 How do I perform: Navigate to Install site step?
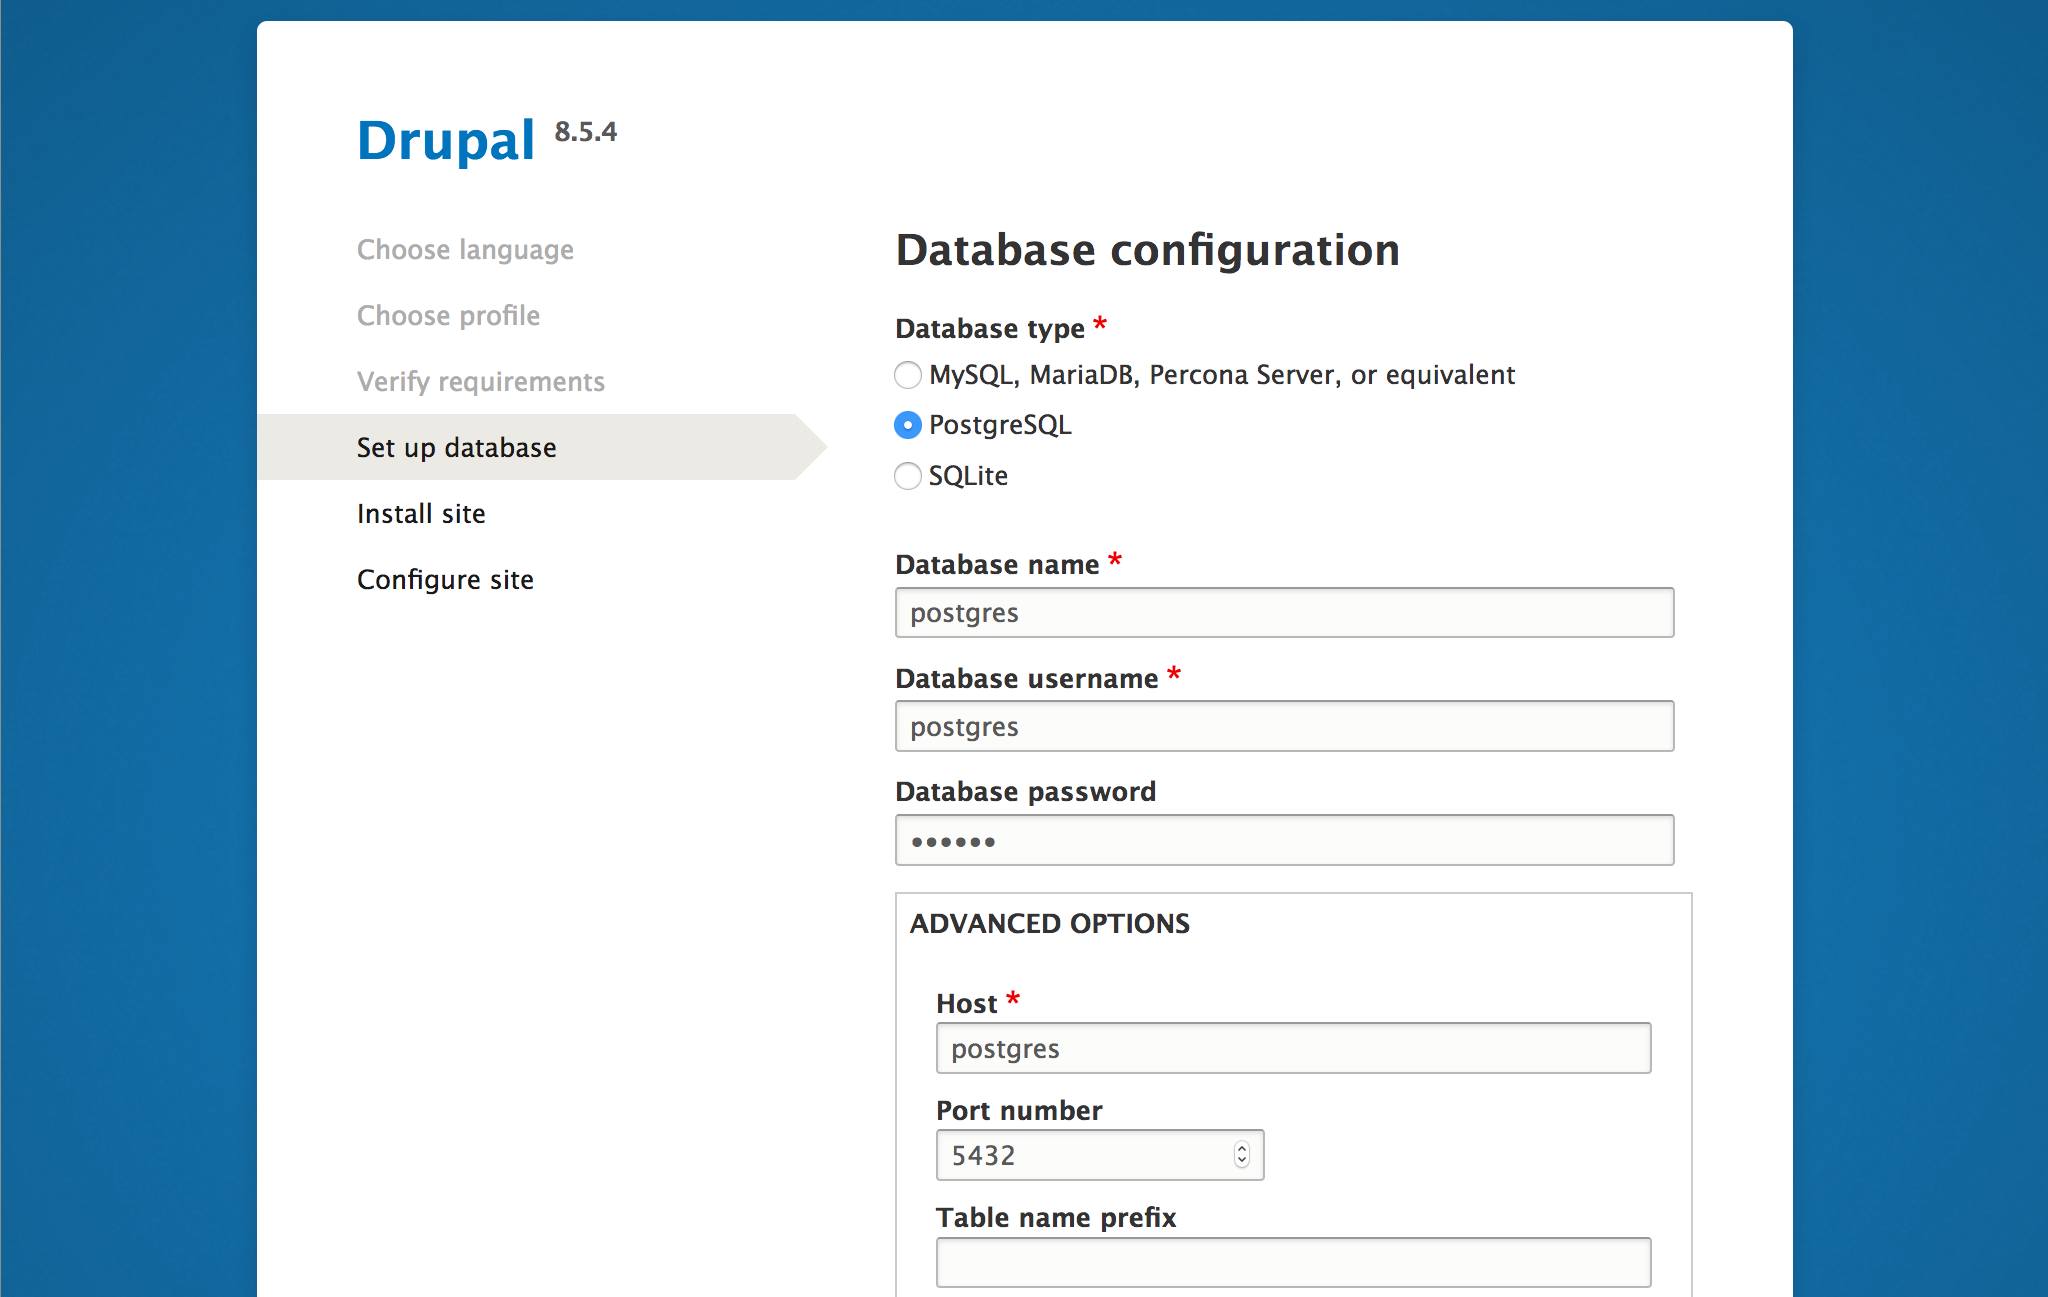421,512
